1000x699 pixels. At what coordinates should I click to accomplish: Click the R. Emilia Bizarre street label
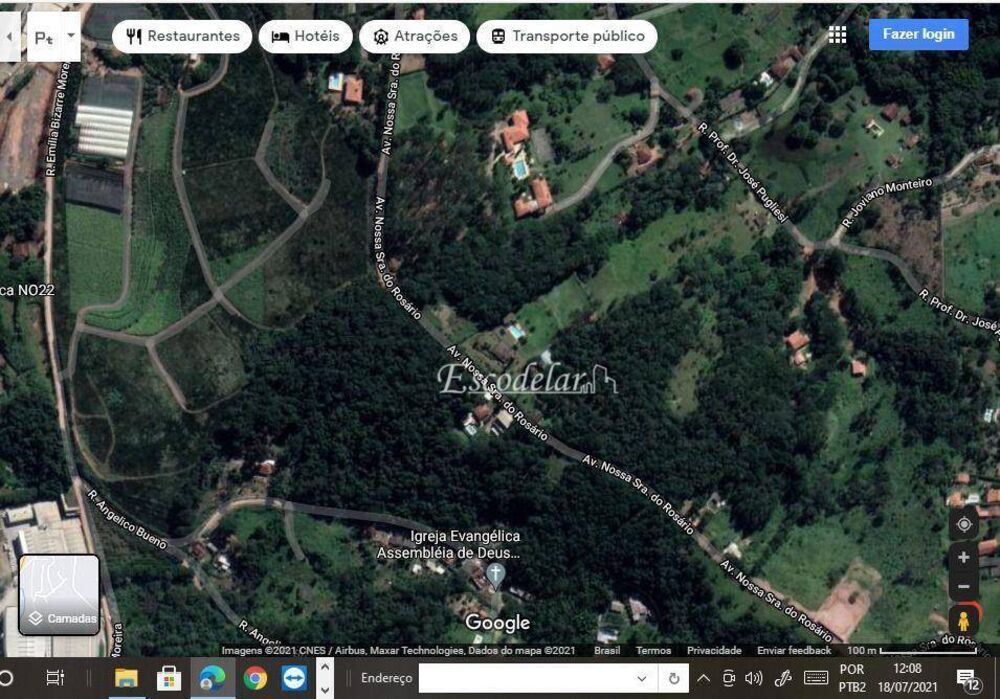pyautogui.click(x=57, y=119)
